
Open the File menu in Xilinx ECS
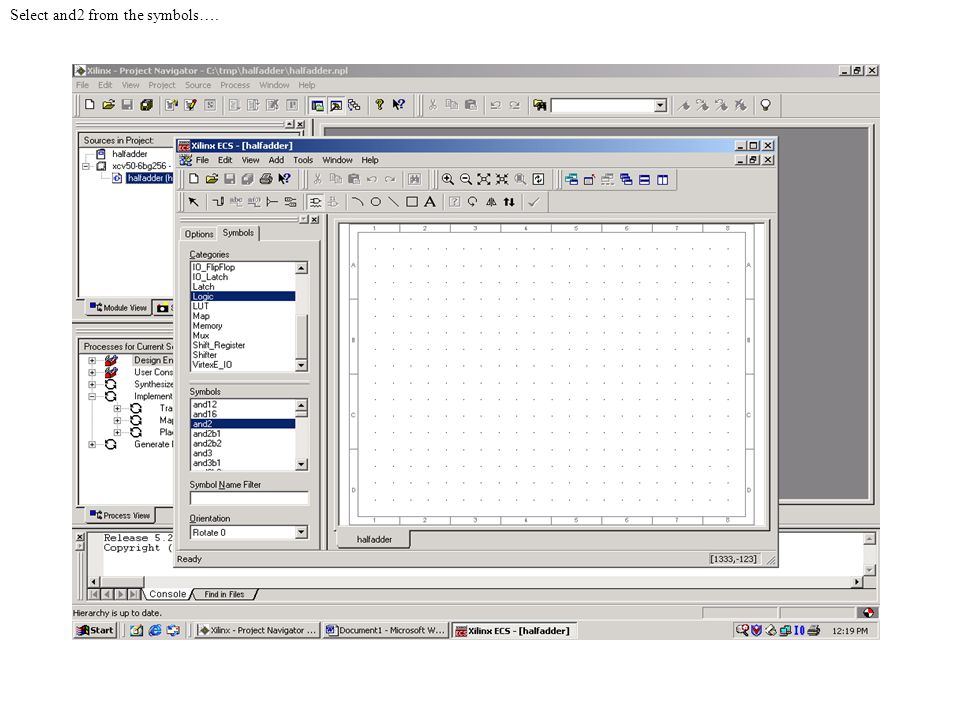[x=202, y=160]
